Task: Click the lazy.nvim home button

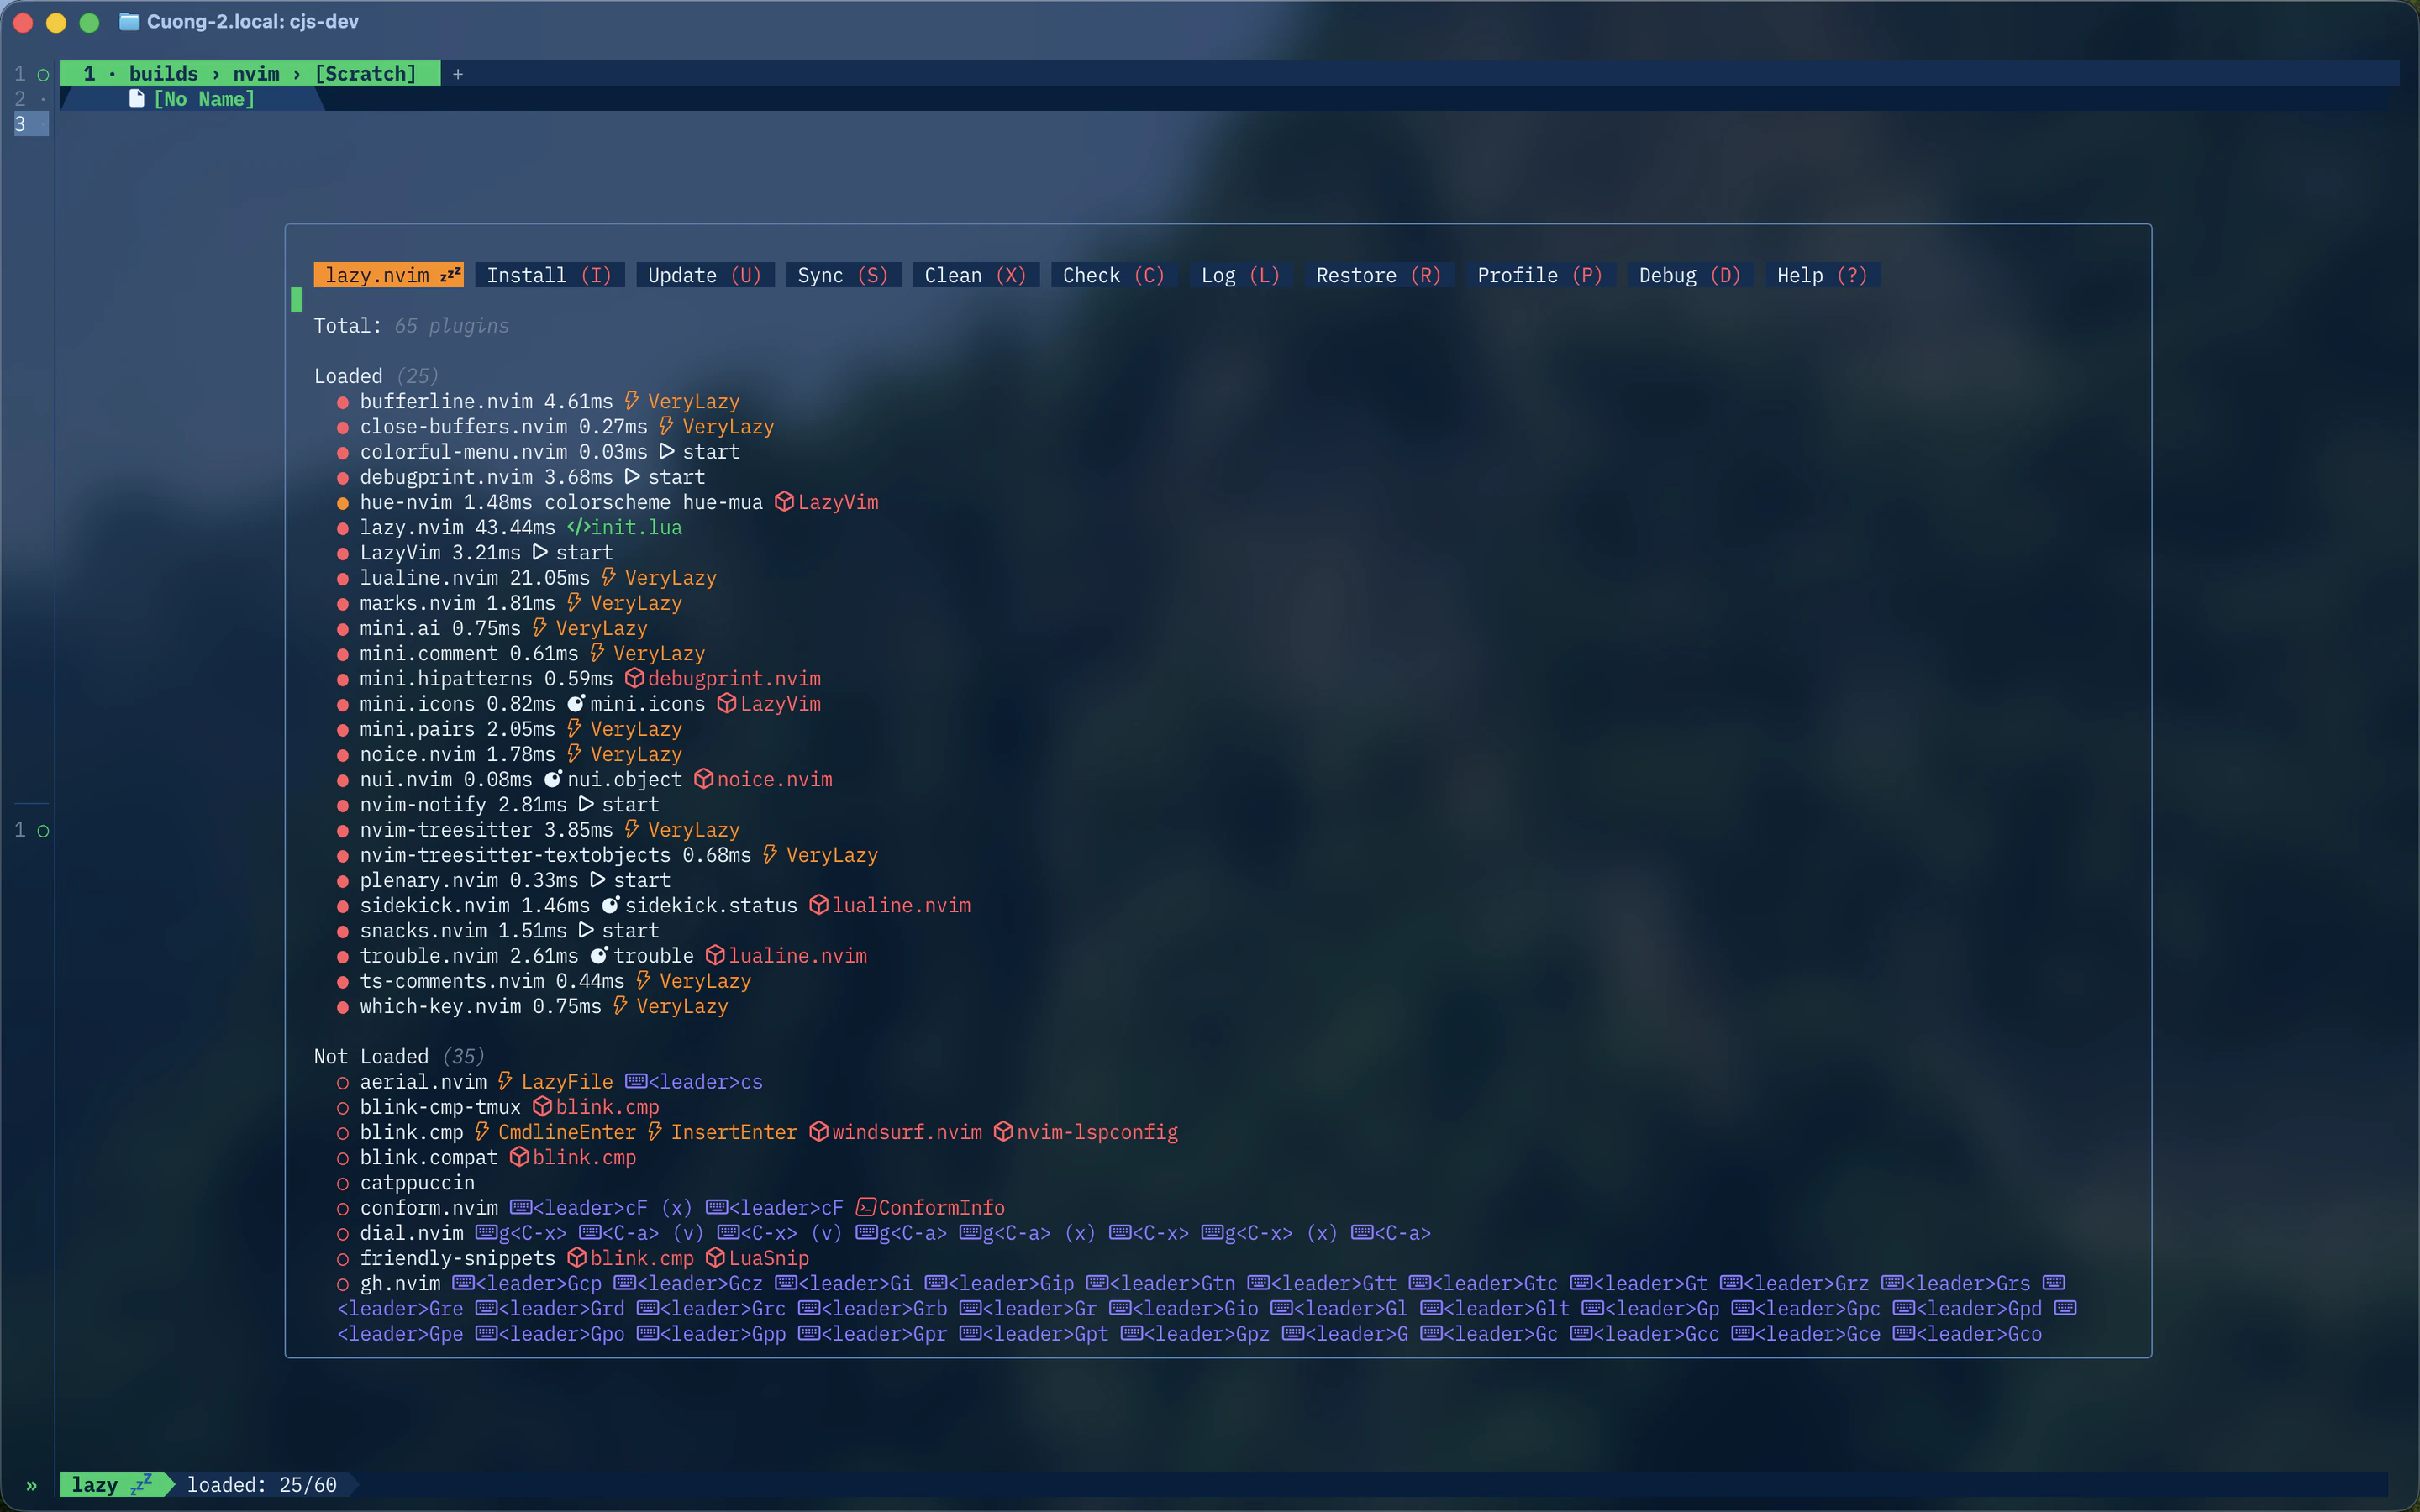Action: 388,275
